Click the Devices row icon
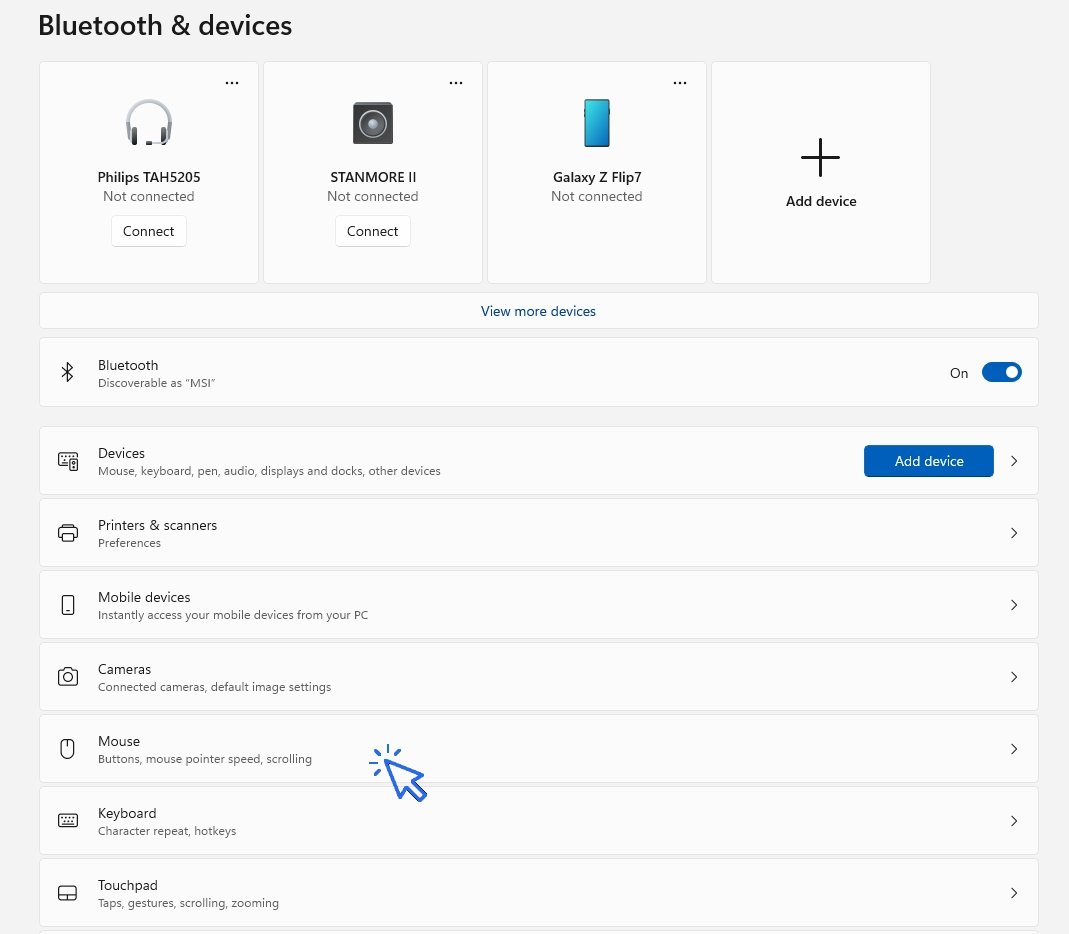 [x=67, y=461]
